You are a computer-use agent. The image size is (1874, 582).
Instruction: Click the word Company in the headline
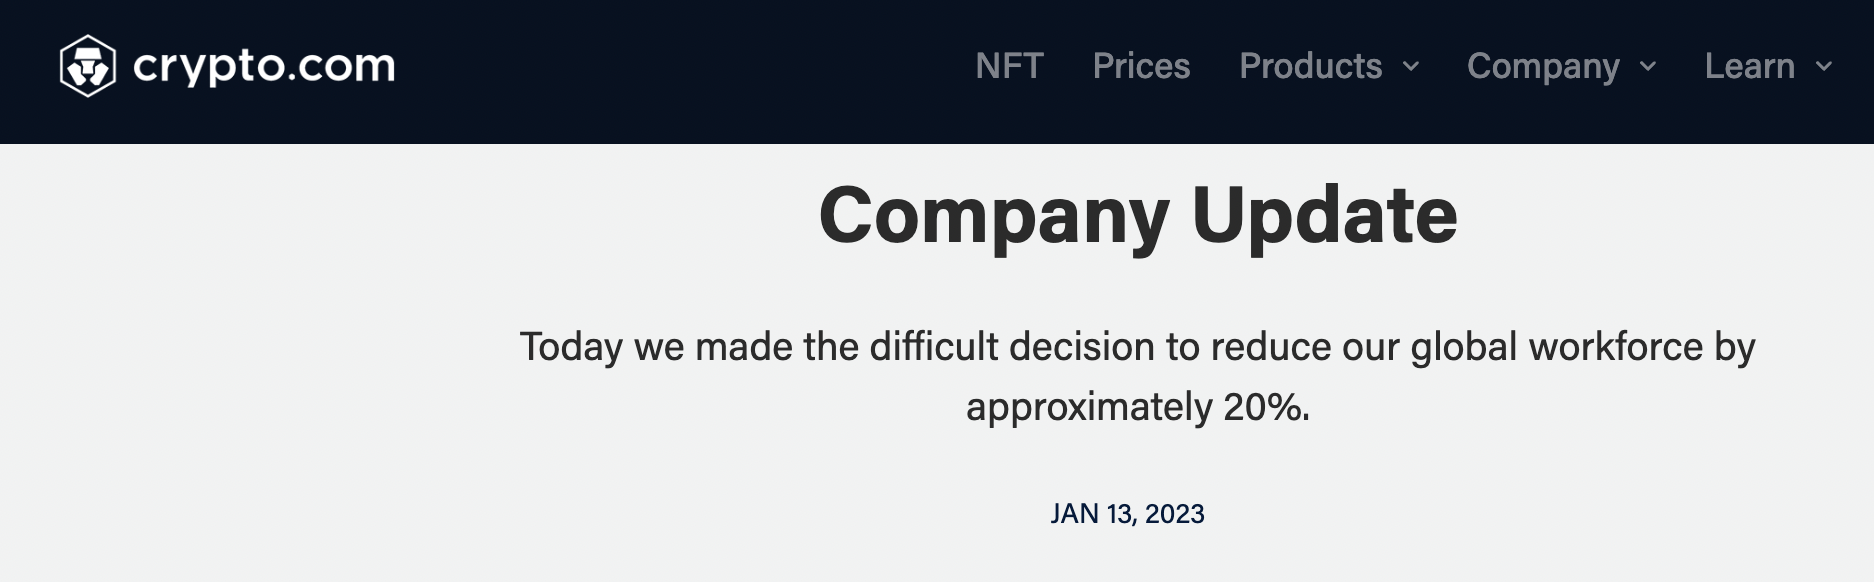point(994,215)
